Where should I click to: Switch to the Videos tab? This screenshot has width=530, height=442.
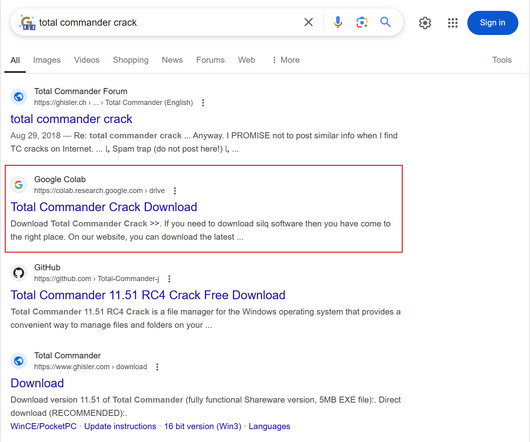pos(87,60)
